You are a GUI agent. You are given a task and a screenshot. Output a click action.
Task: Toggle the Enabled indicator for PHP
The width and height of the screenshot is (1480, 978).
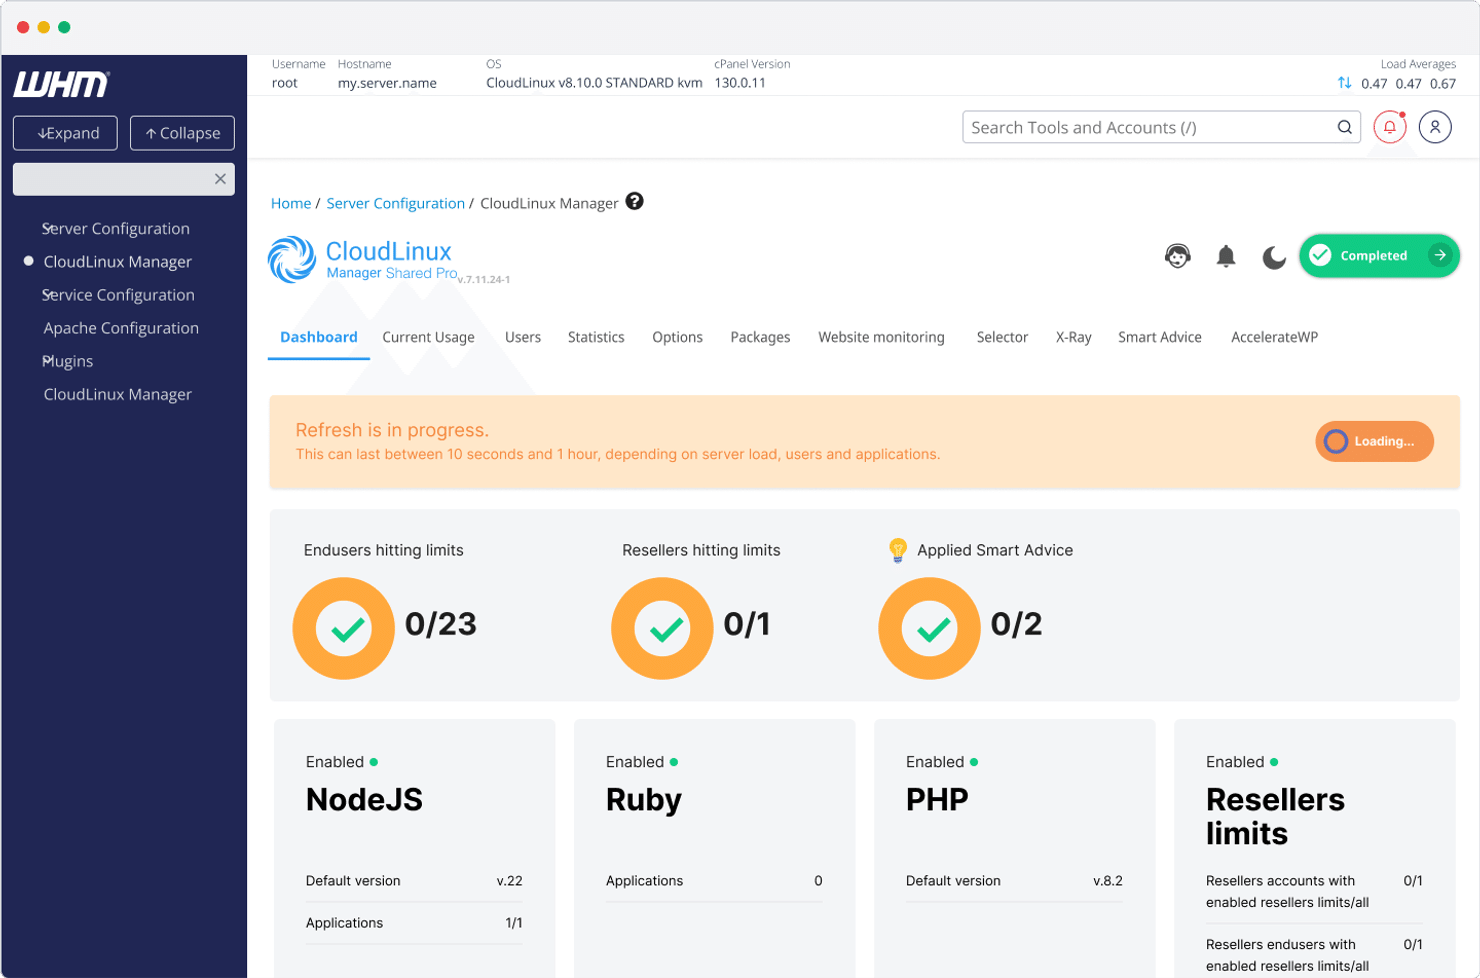[971, 761]
